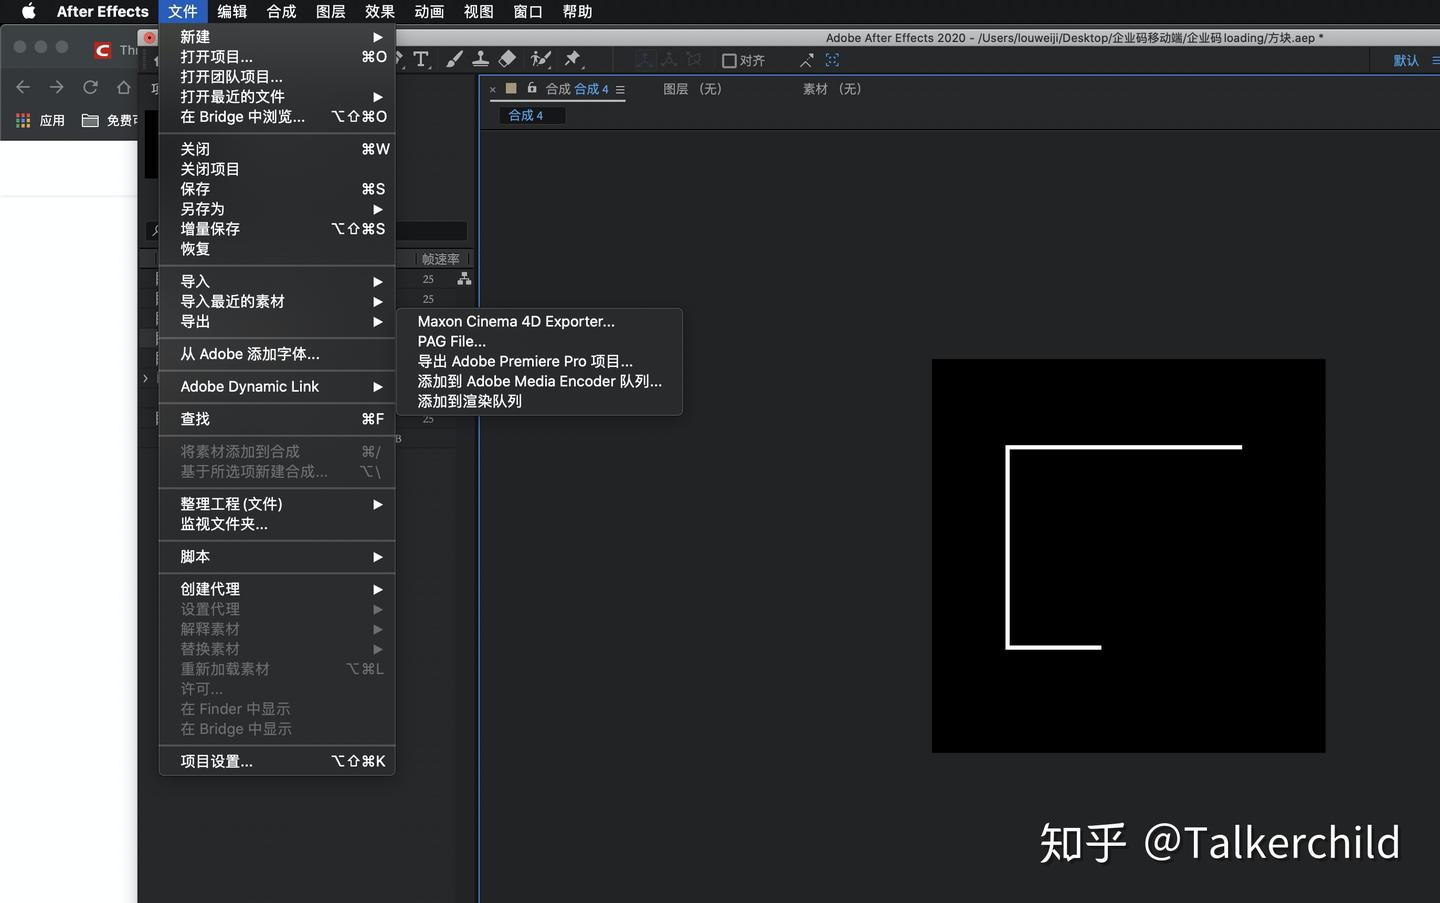Select the Eraser tool
The image size is (1440, 903).
pos(508,60)
